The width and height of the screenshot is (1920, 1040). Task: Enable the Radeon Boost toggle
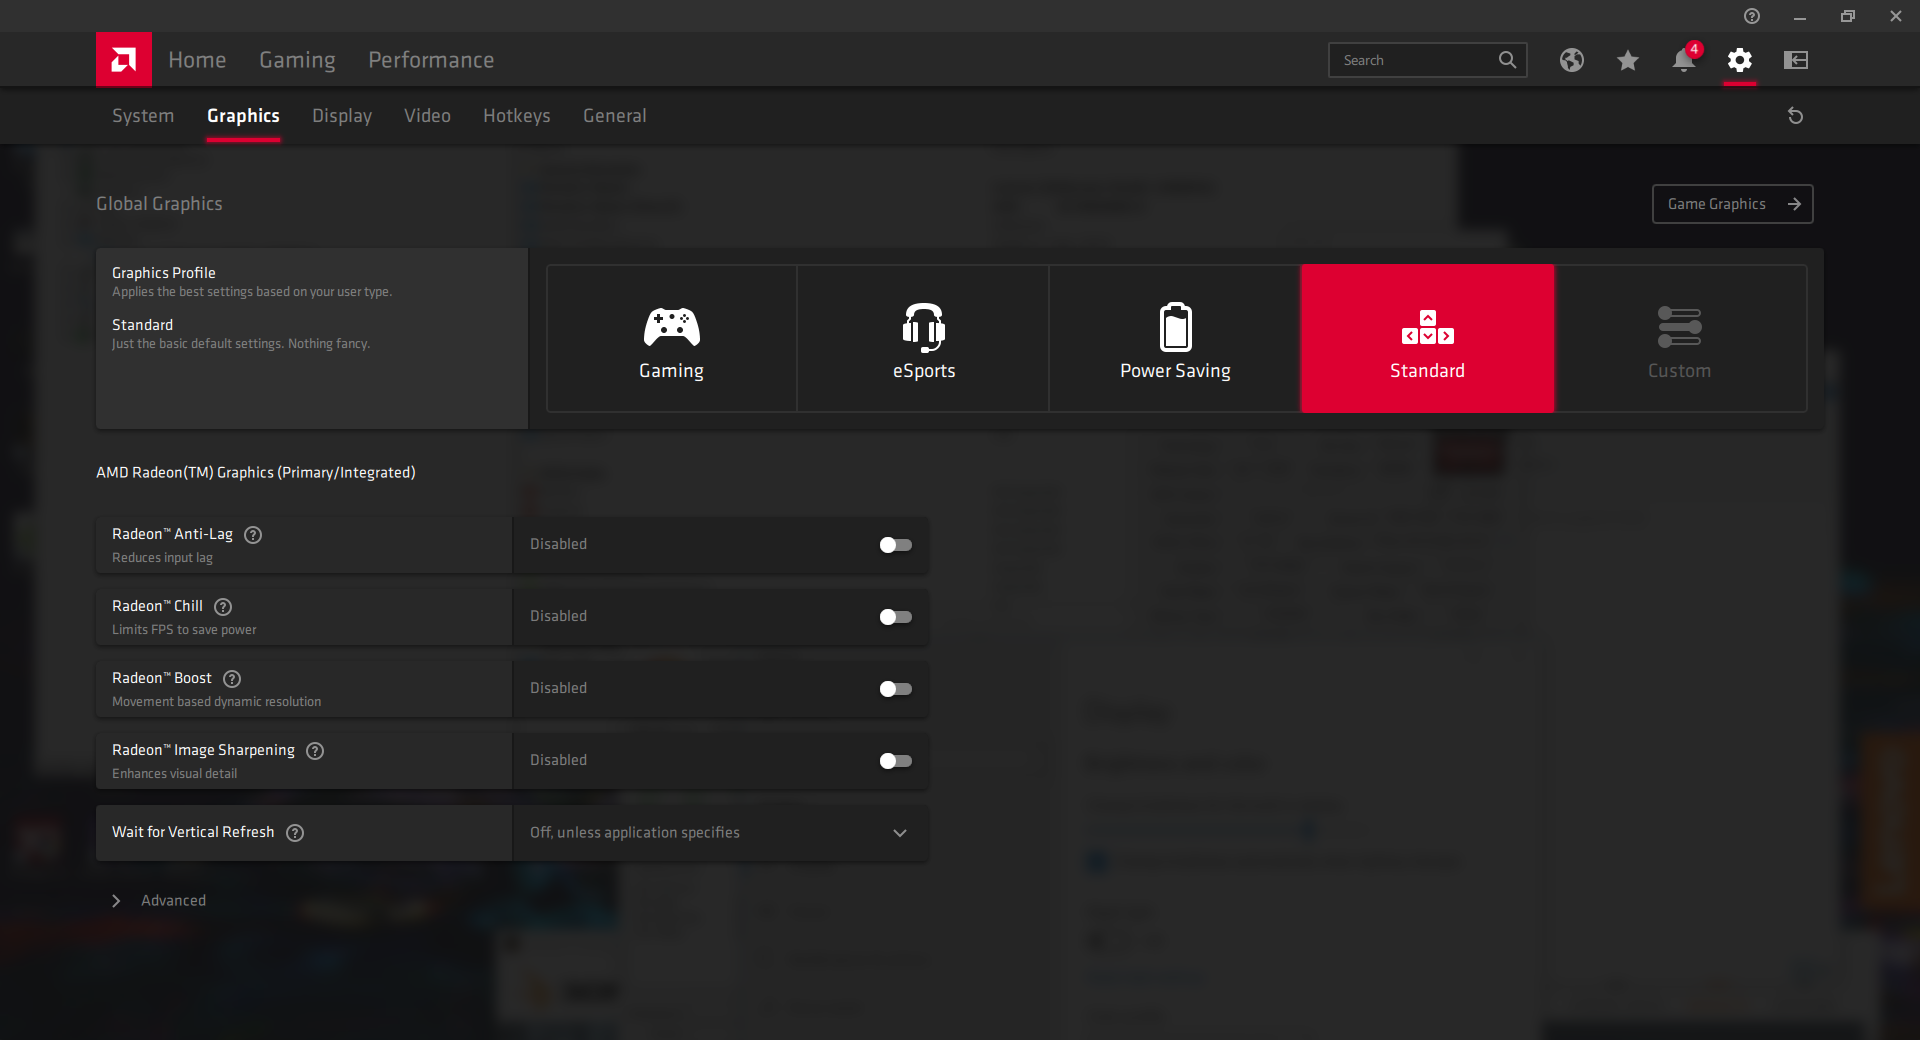pos(895,689)
